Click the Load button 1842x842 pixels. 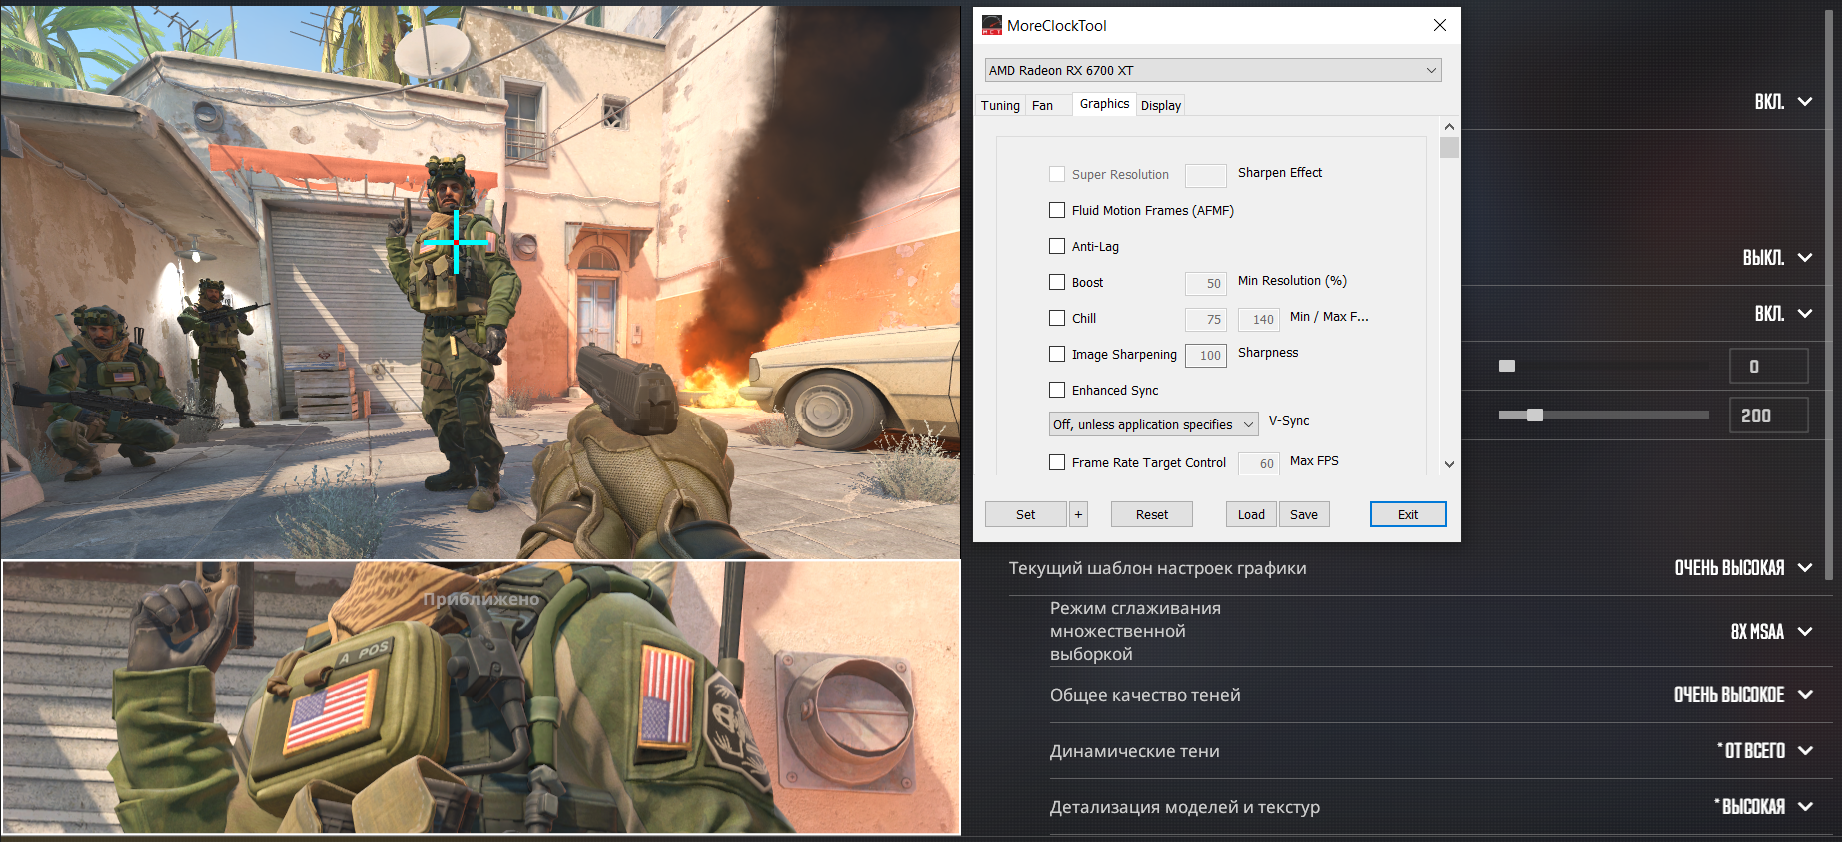(x=1251, y=514)
